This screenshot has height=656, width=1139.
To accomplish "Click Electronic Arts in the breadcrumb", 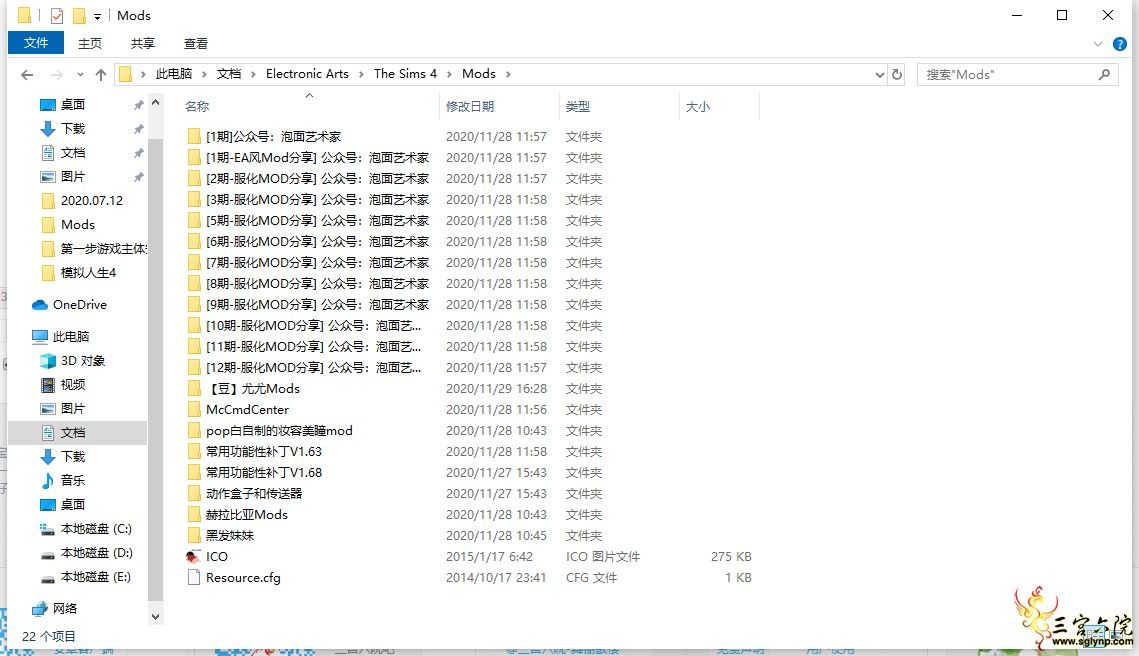I will [x=307, y=74].
